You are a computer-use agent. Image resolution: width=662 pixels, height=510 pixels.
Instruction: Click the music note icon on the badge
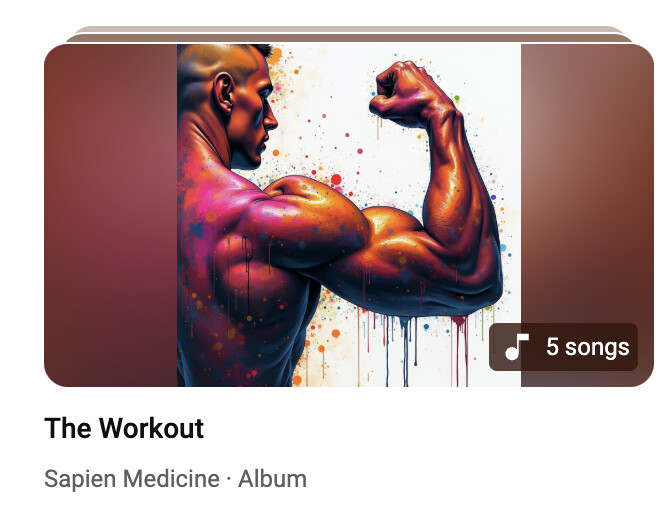point(517,347)
